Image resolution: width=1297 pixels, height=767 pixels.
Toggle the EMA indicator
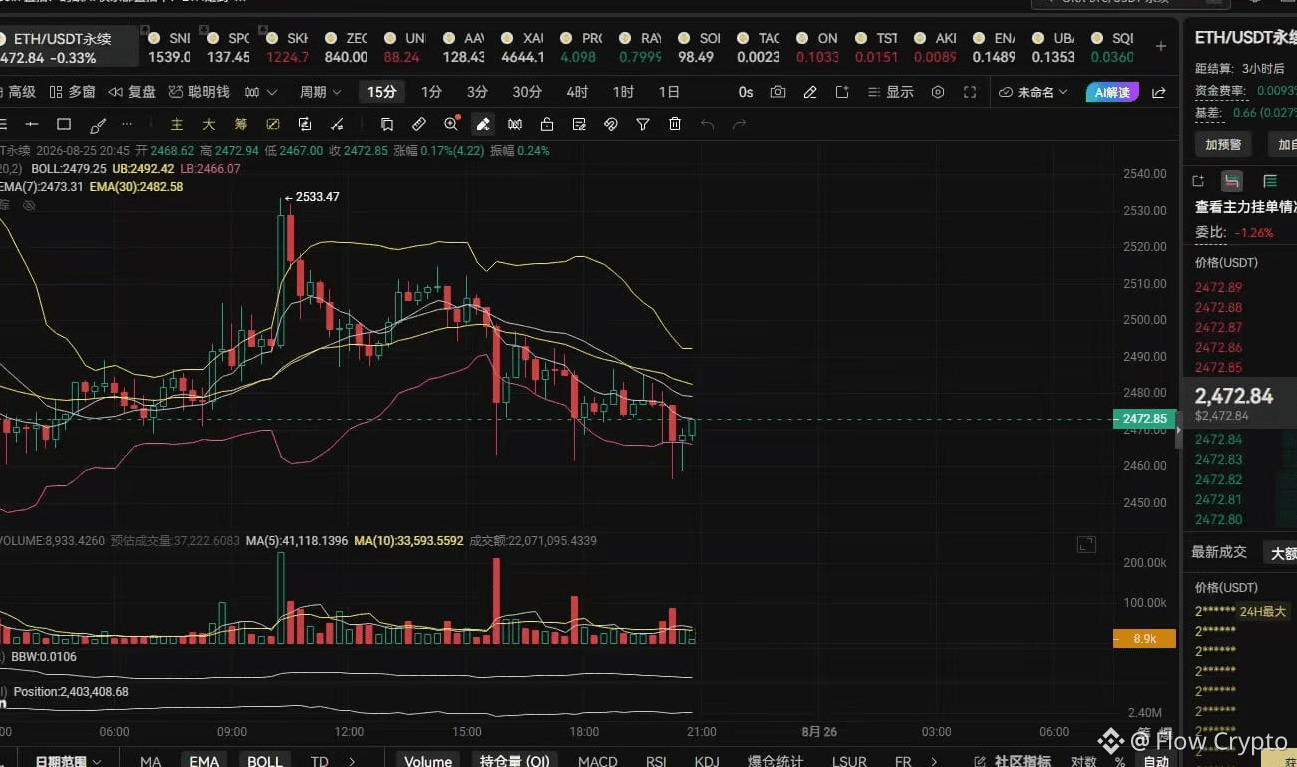coord(204,761)
